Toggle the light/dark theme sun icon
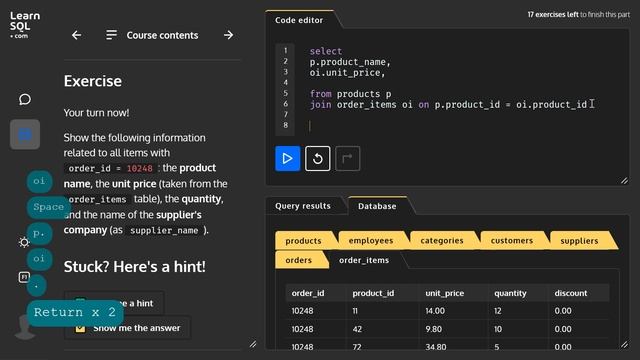This screenshot has width=640, height=360. [x=24, y=242]
